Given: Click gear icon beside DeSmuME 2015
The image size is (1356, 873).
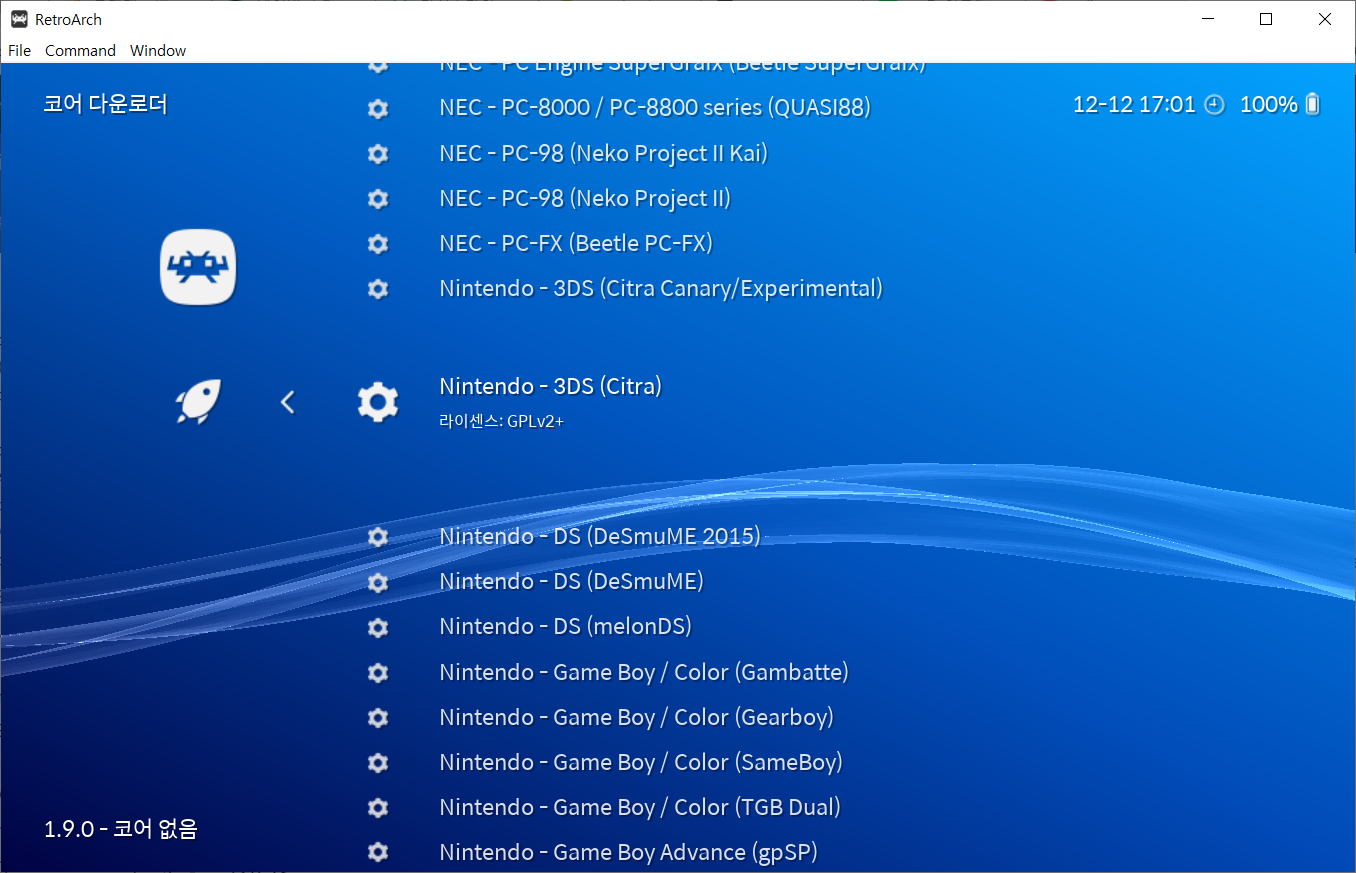Looking at the screenshot, I should pyautogui.click(x=378, y=536).
